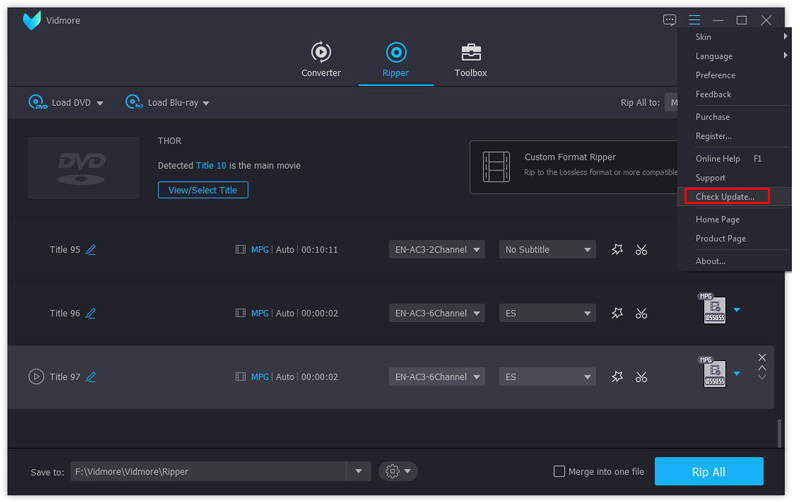Click the View/Select Title button
This screenshot has width=800, height=502.
(x=203, y=190)
